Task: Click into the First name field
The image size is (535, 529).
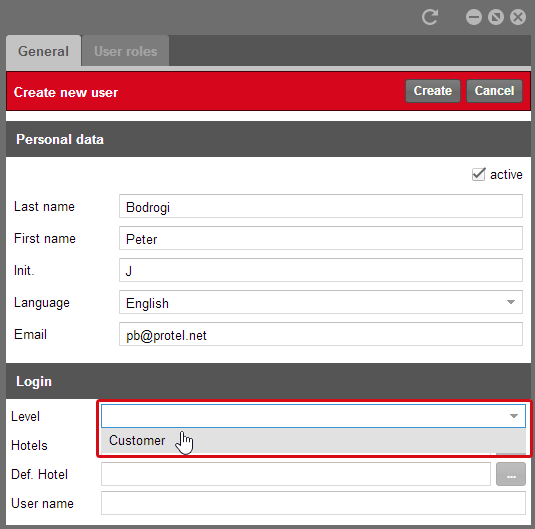Action: 321,238
